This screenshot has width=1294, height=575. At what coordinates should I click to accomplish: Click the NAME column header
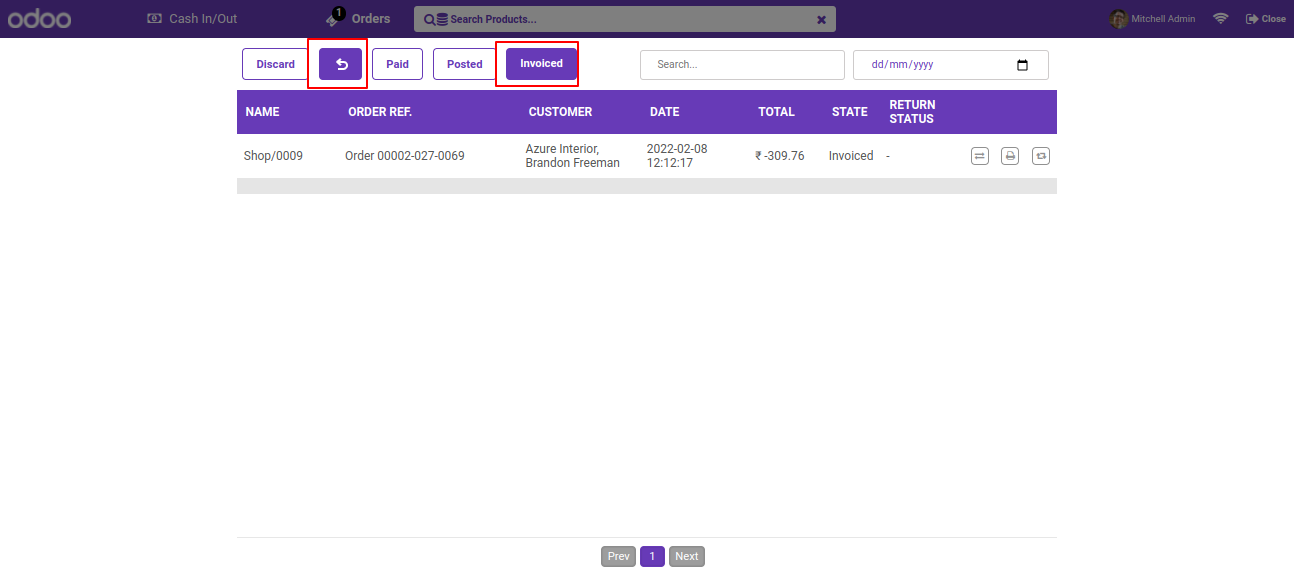tap(262, 112)
